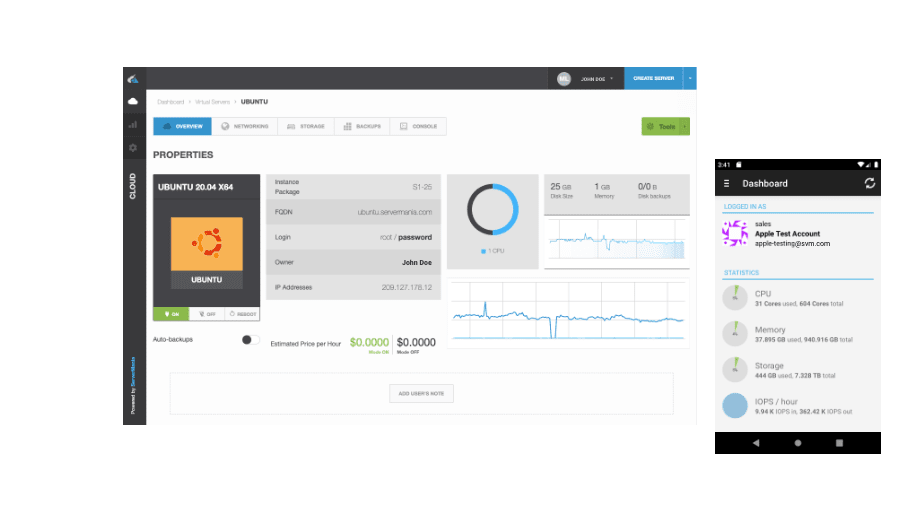Open the statistics bar chart sidebar icon

tap(133, 125)
